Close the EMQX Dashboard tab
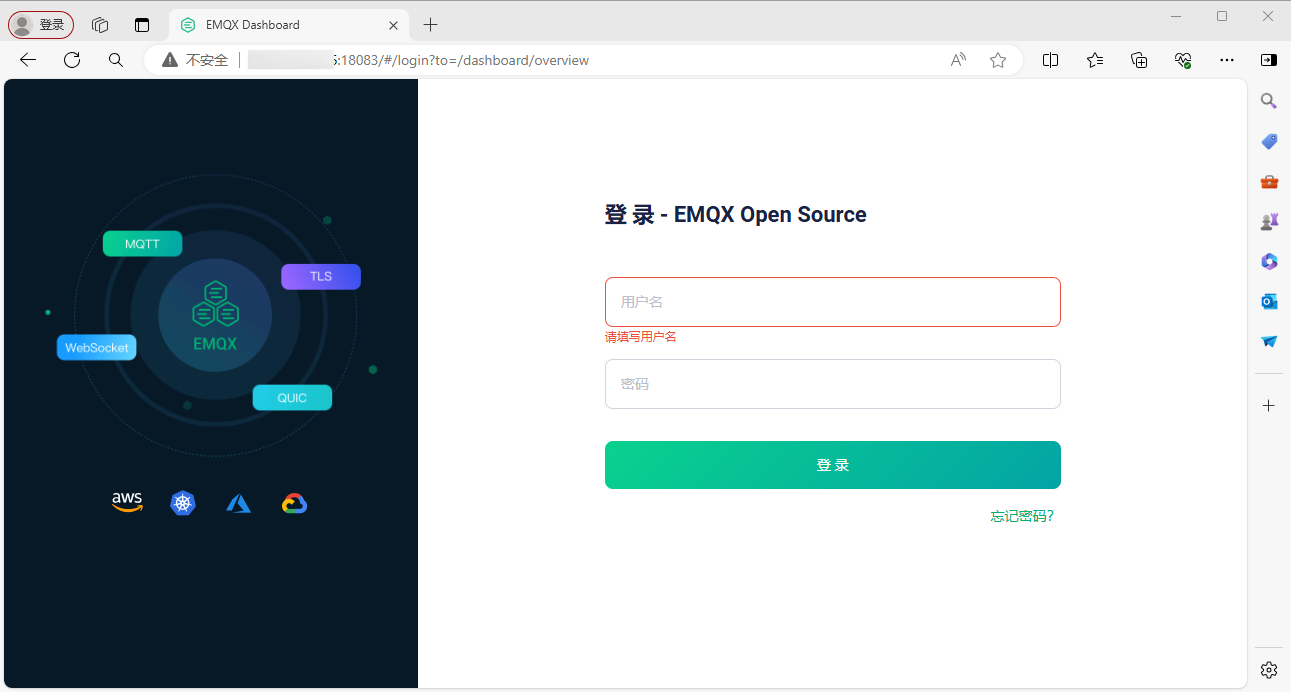1291x692 pixels. [x=394, y=25]
